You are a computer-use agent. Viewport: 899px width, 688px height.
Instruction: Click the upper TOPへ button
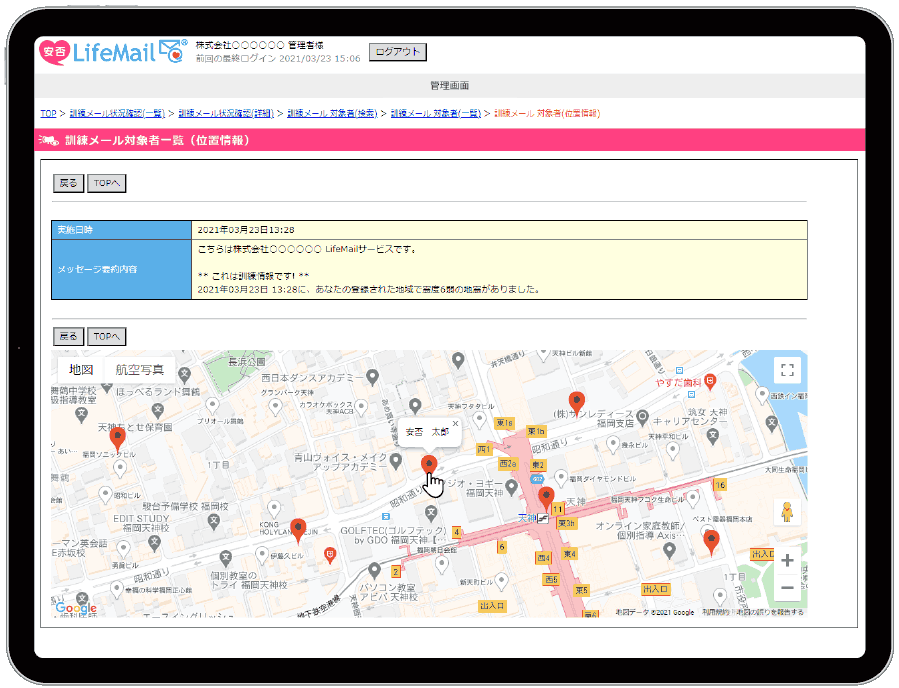[x=106, y=184]
